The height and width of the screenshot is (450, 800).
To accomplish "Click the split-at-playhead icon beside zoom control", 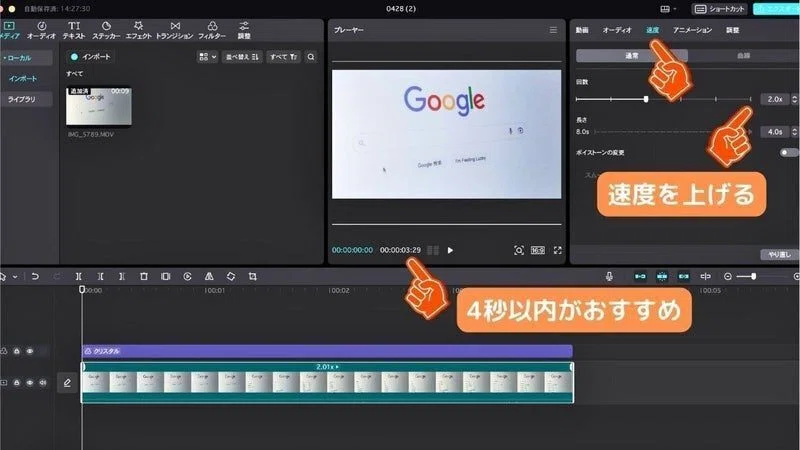I will pyautogui.click(x=706, y=276).
